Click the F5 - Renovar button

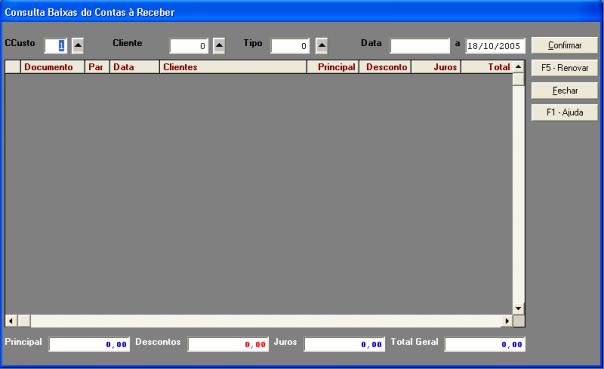pos(565,68)
